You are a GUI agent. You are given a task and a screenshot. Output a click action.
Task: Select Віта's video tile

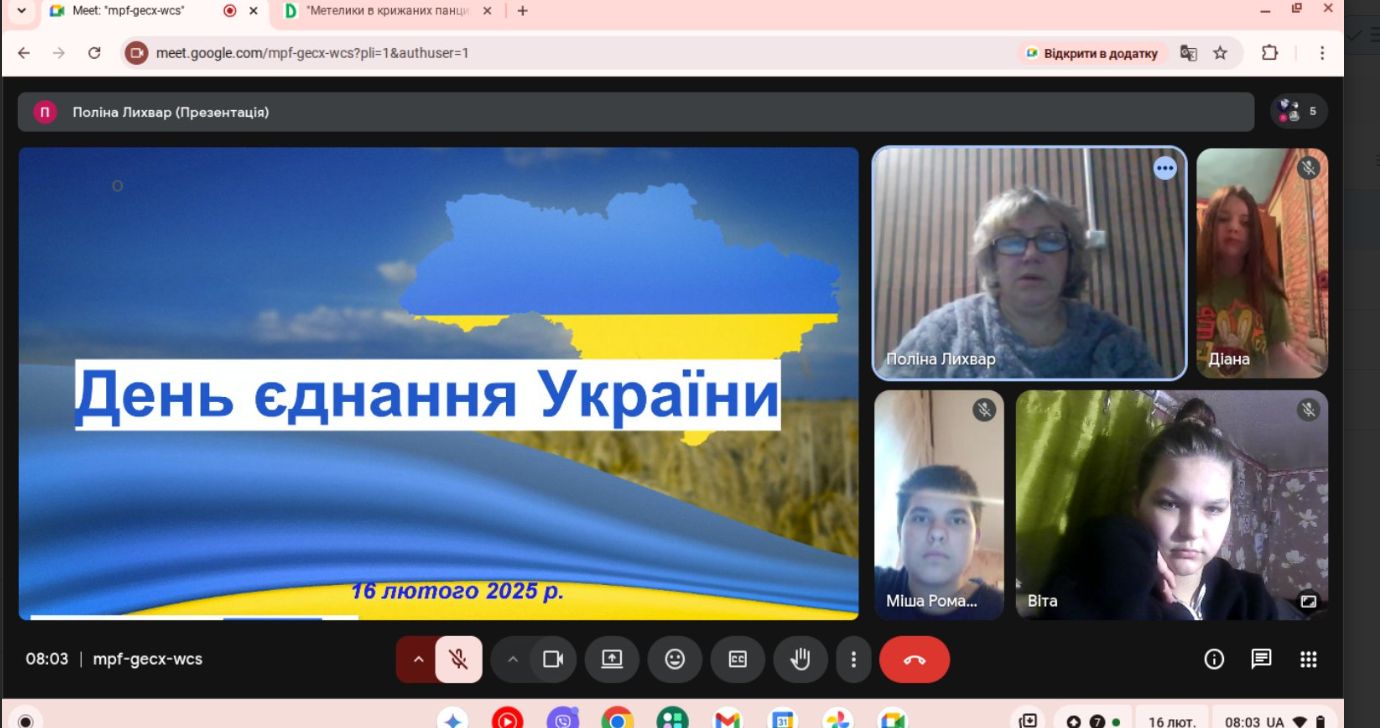click(1171, 504)
